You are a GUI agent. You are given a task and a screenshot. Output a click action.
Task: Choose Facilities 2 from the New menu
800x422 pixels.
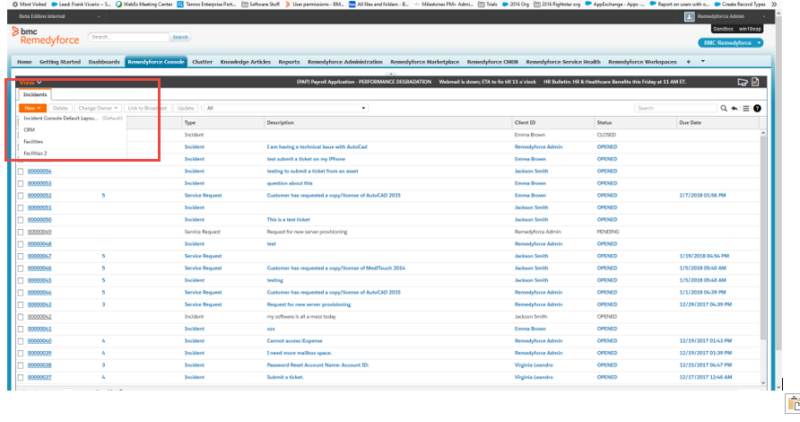(36, 153)
